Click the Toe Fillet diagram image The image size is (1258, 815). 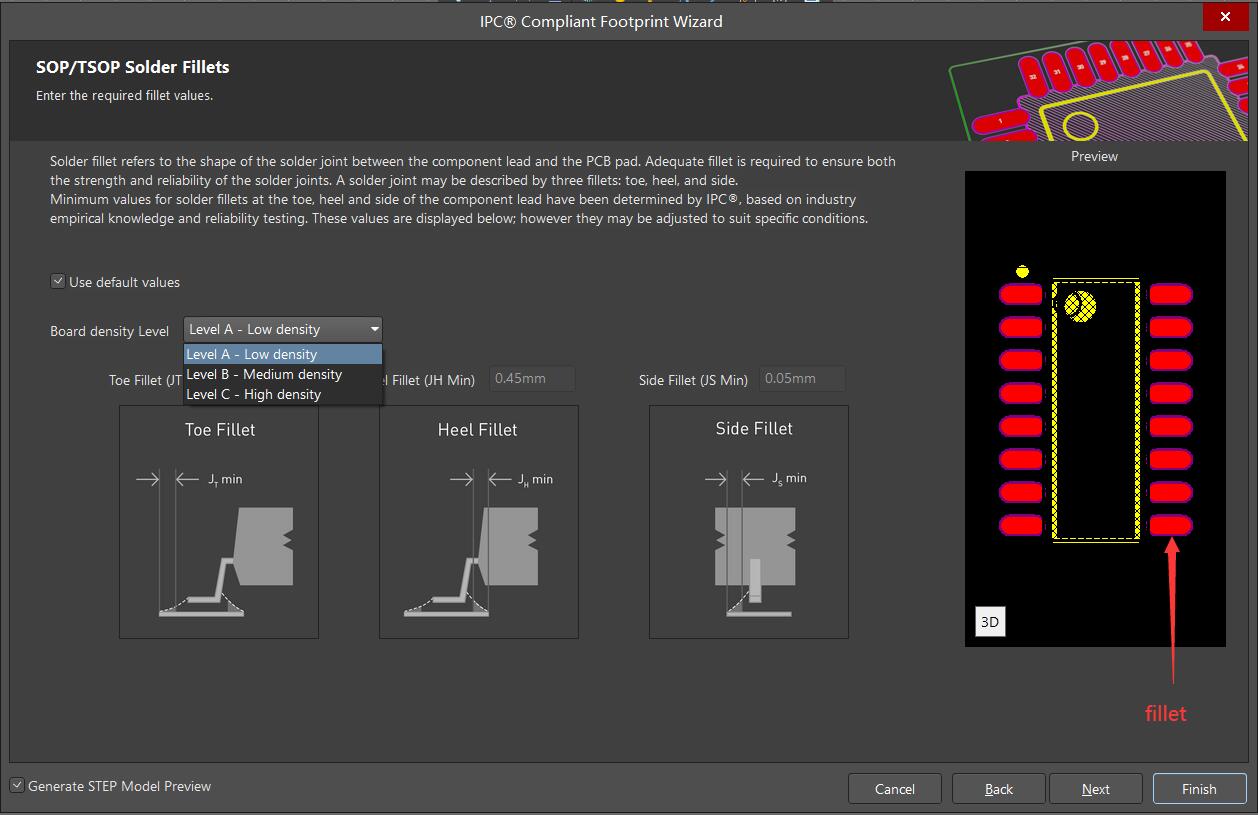point(219,522)
